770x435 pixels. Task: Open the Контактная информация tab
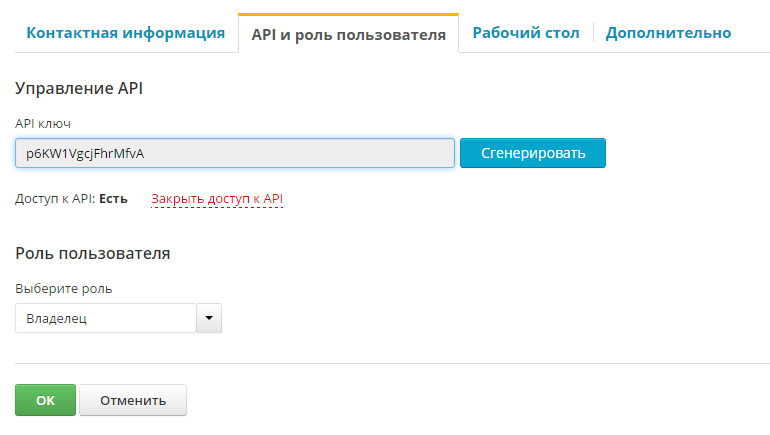[125, 33]
